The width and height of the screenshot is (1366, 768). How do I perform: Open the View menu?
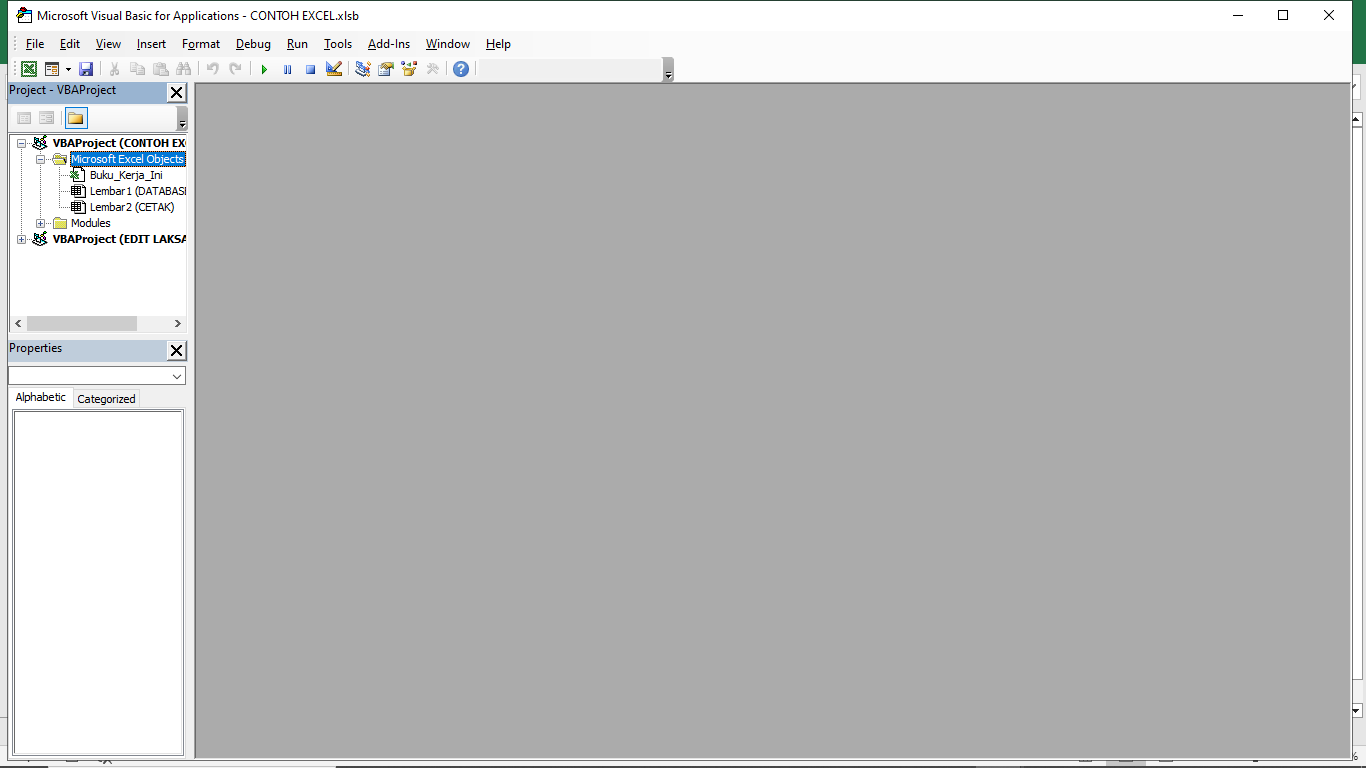[108, 44]
